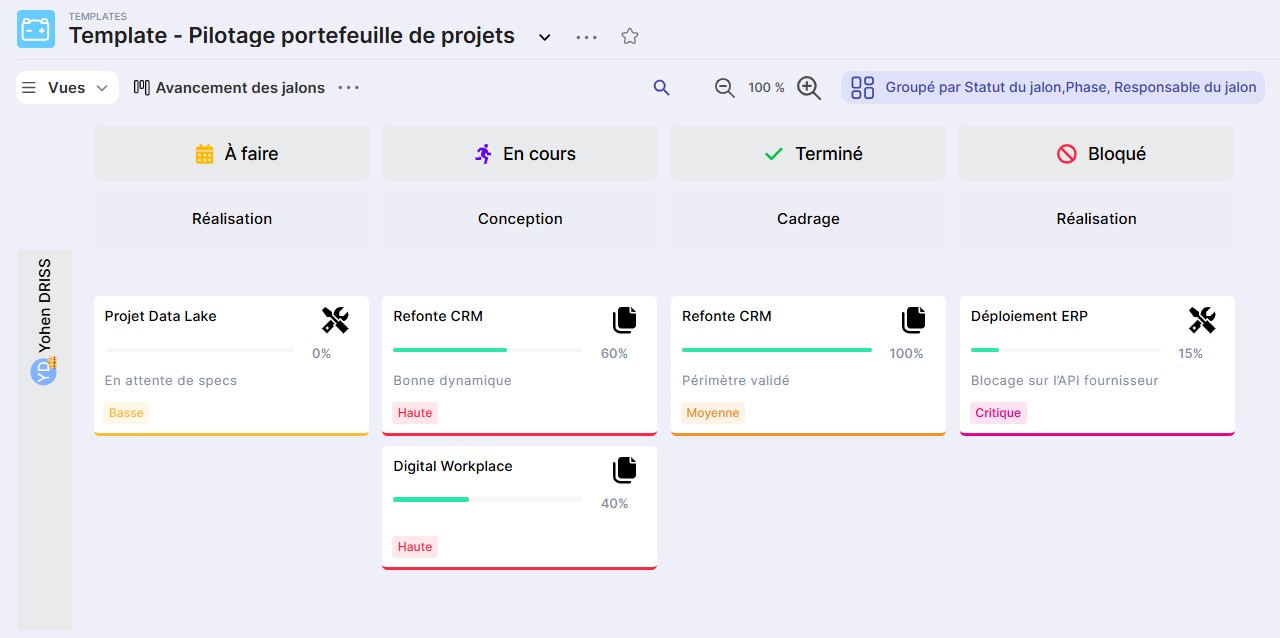Image resolution: width=1280 pixels, height=638 pixels.
Task: Select the Avancement des jalons view
Action: [x=230, y=88]
